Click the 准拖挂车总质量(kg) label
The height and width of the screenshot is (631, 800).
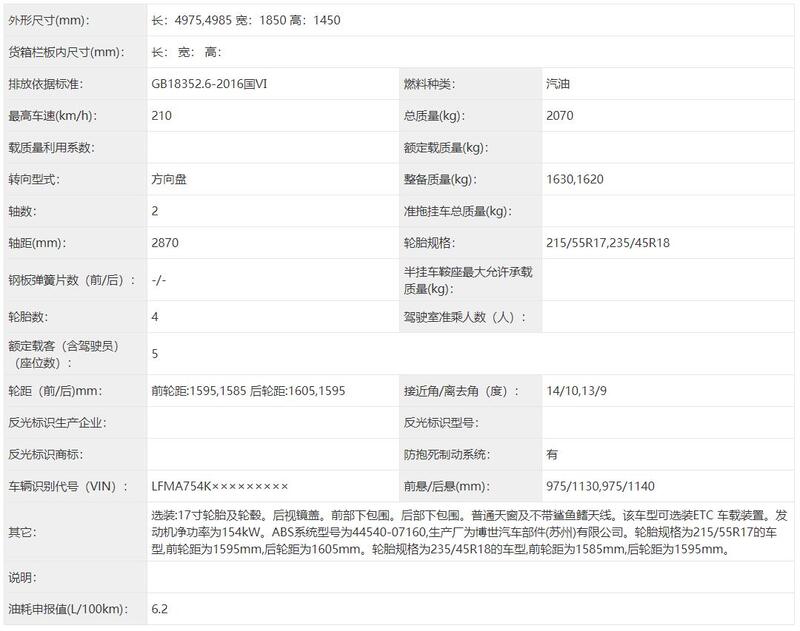pyautogui.click(x=458, y=211)
